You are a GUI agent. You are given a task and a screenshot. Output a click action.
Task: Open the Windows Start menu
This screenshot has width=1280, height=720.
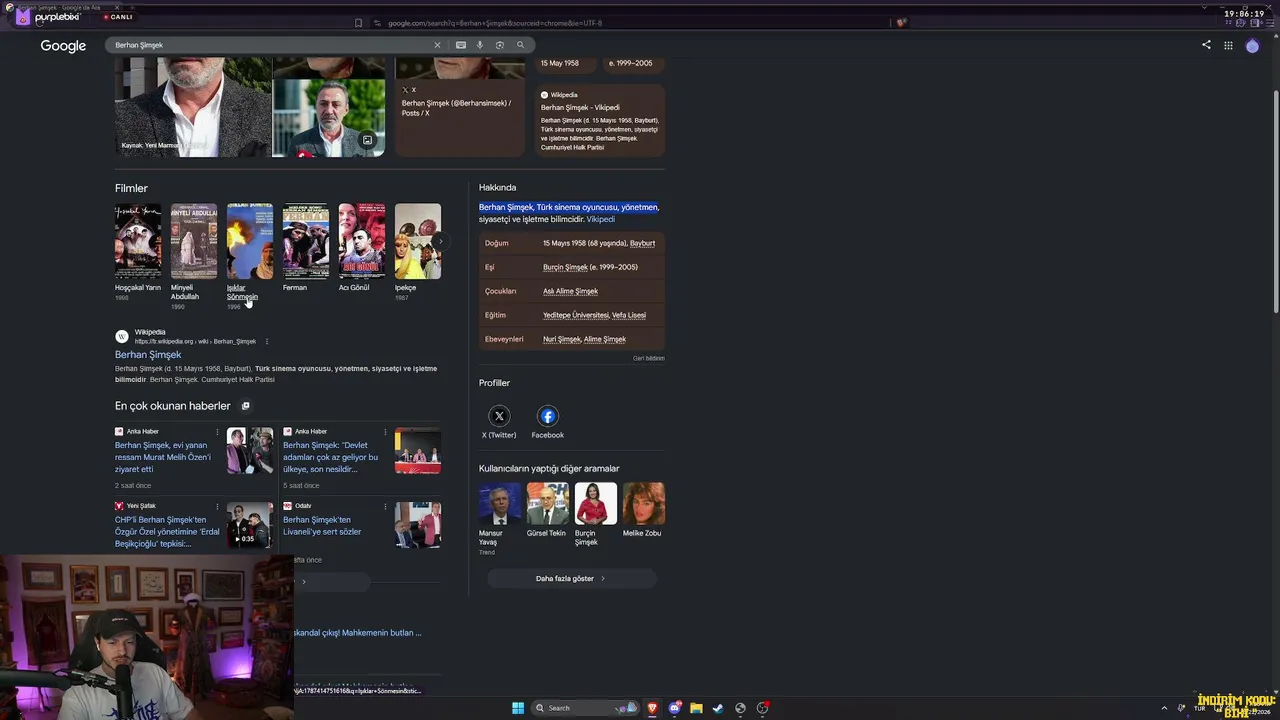518,708
